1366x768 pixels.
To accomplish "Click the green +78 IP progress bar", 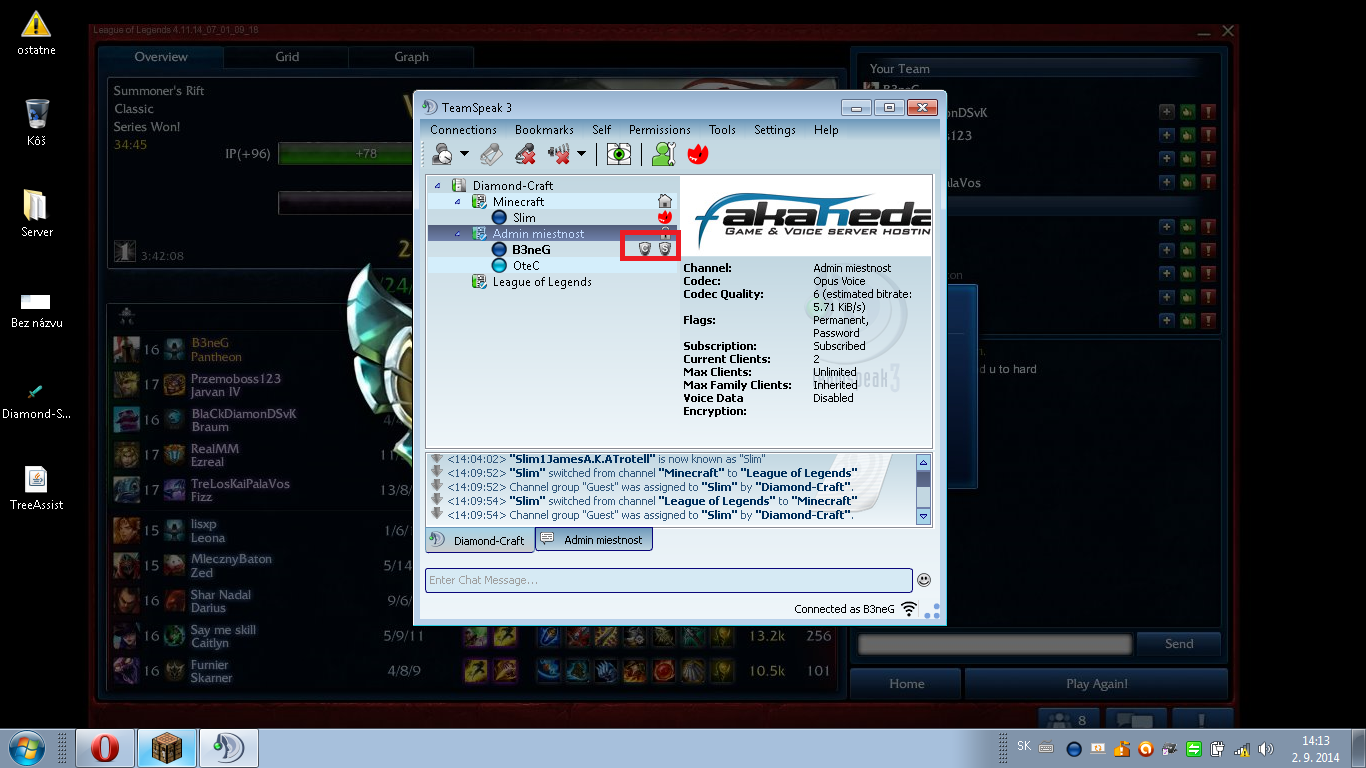I will click(345, 154).
